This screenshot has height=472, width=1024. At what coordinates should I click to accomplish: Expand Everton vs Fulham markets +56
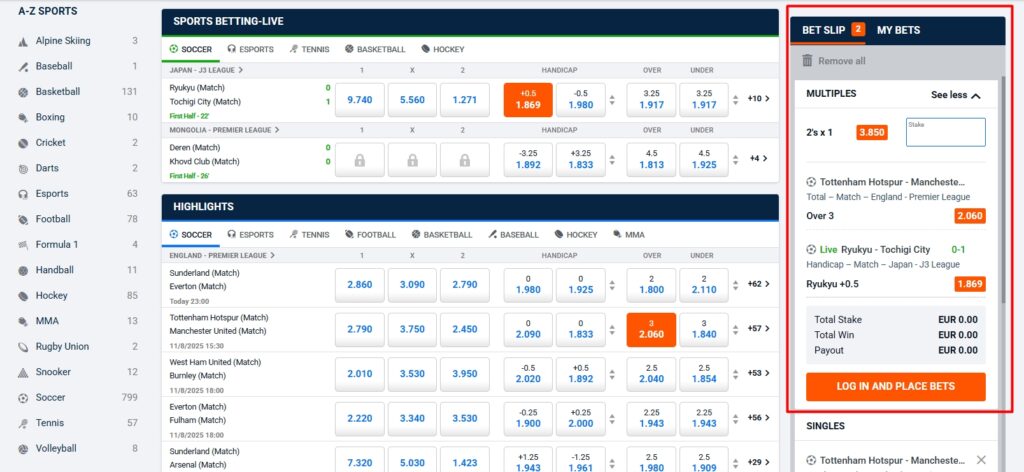pyautogui.click(x=759, y=417)
